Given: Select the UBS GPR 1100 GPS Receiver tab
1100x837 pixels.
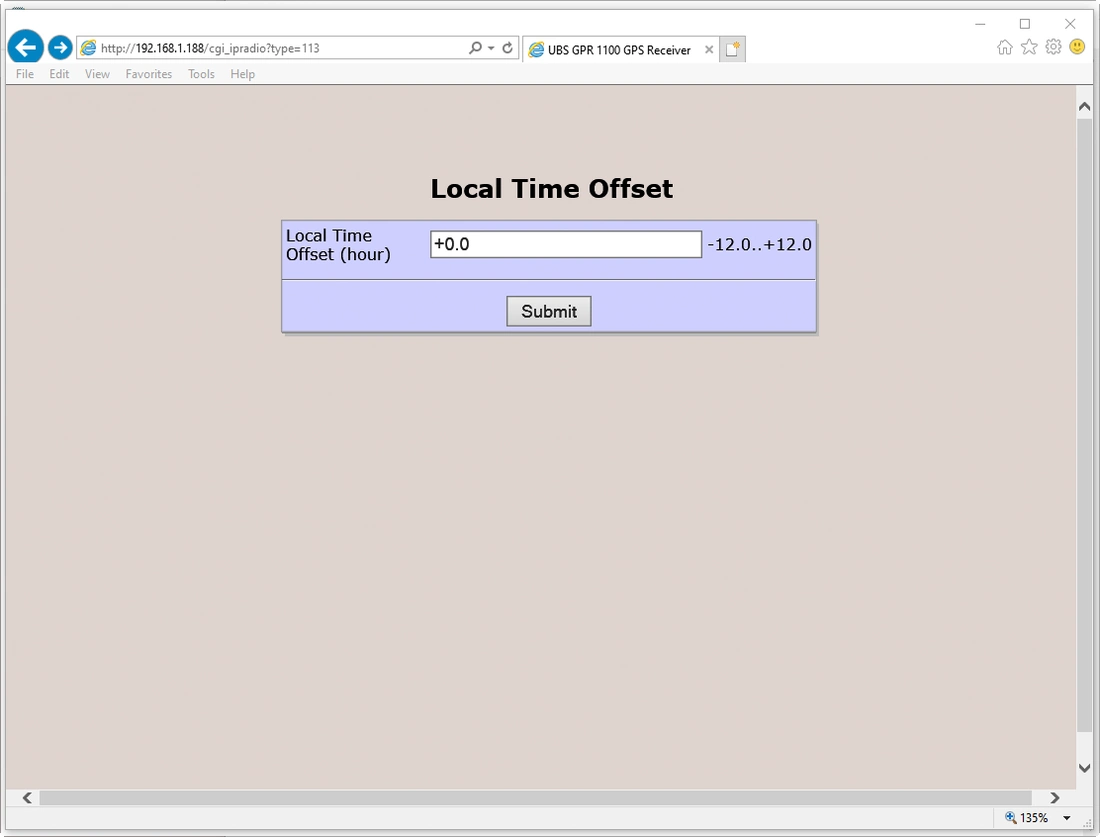Looking at the screenshot, I should pos(619,50).
